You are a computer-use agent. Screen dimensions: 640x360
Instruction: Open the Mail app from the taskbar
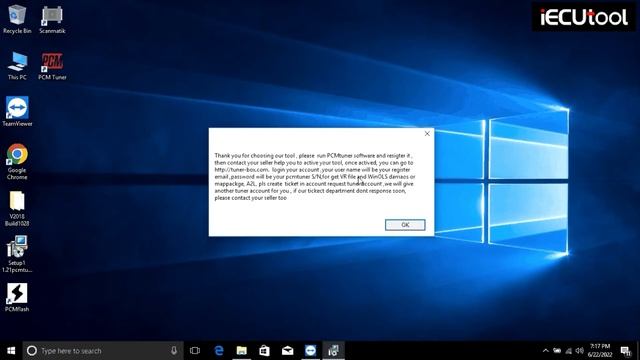[x=287, y=351]
